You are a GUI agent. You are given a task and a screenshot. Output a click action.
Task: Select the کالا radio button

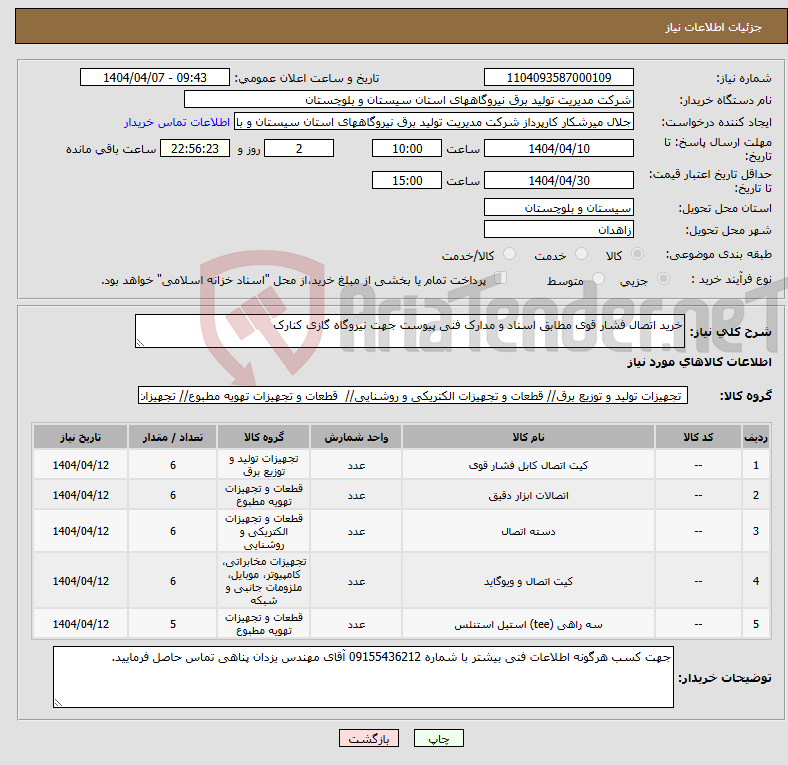click(637, 254)
